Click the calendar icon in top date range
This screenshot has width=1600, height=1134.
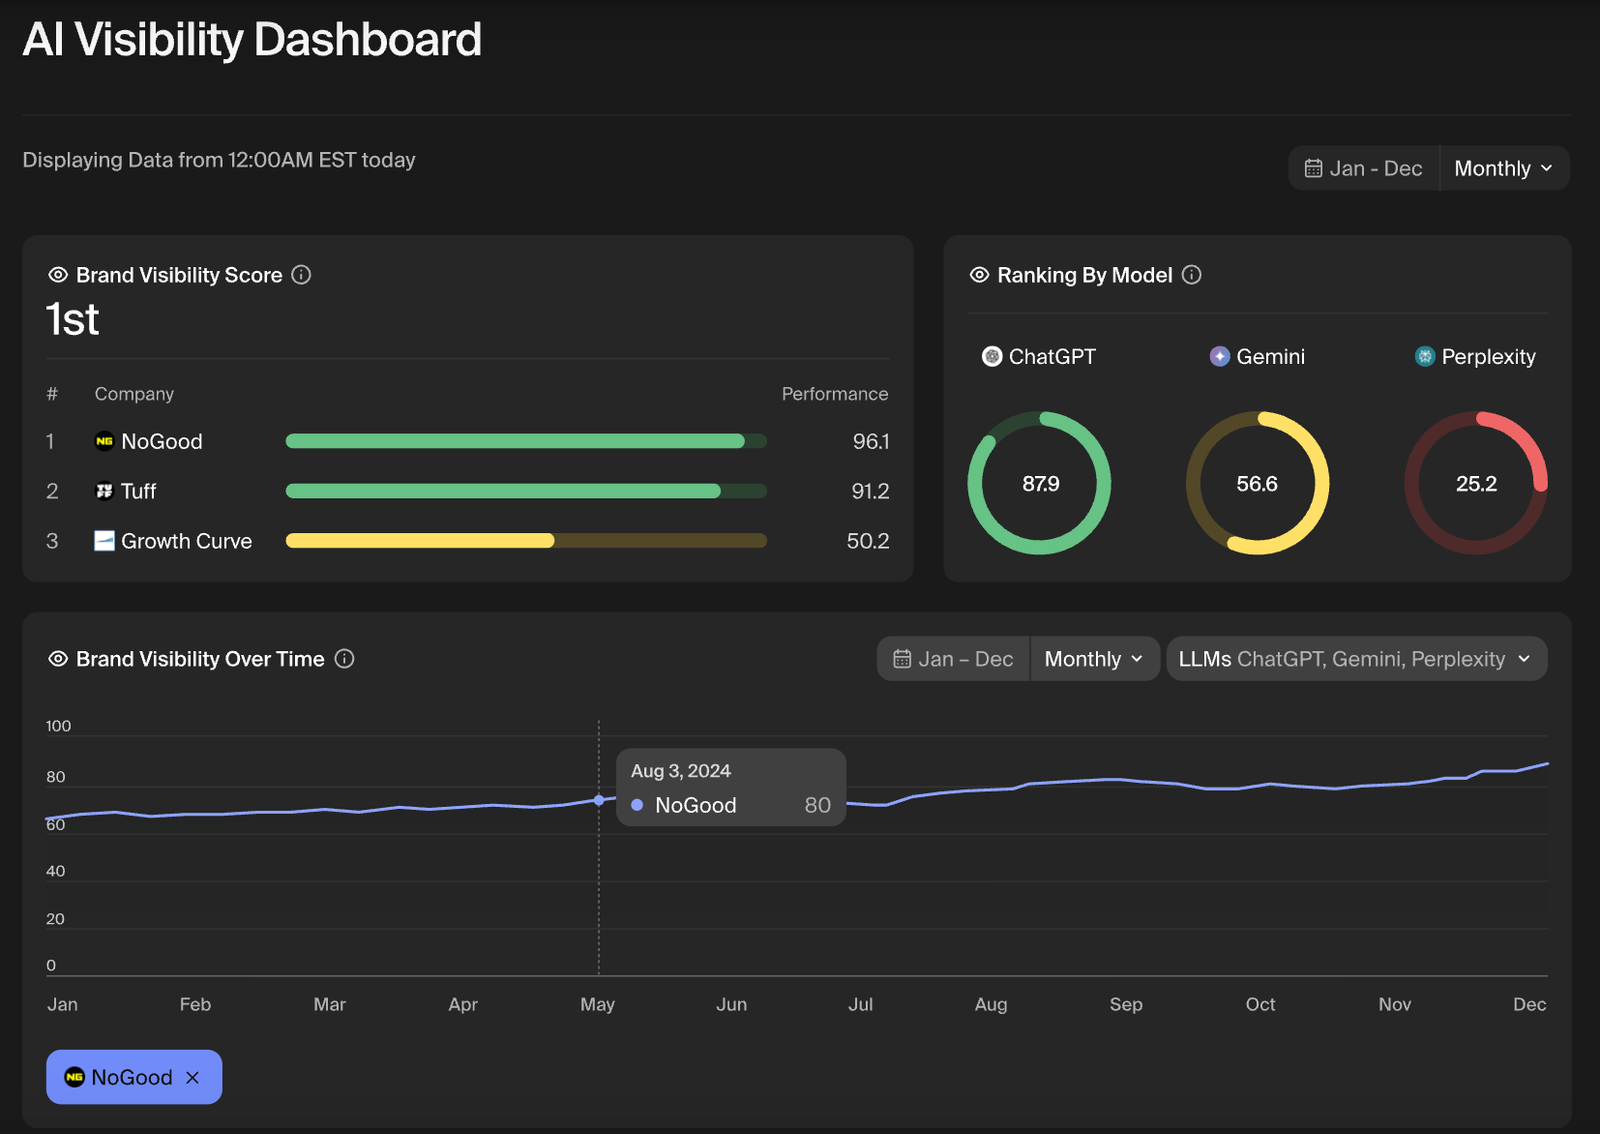[x=1313, y=169]
